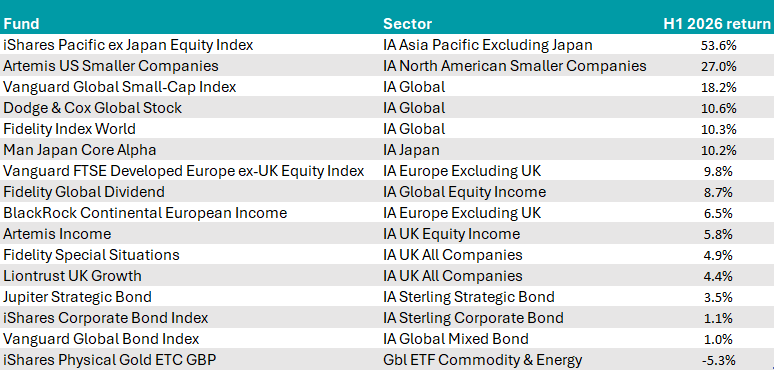Viewport: 774px width, 370px height.
Task: Click the -5.3% gold return value
Action: click(718, 360)
